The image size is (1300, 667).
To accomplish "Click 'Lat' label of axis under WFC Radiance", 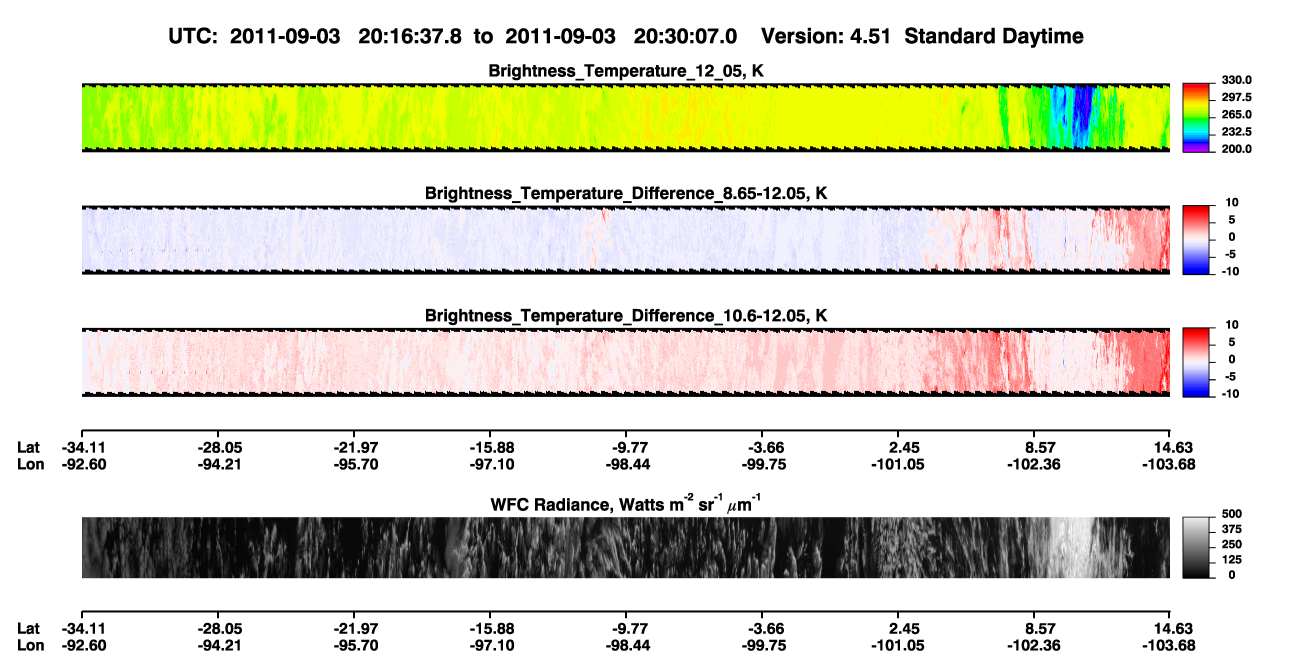I will coord(28,628).
